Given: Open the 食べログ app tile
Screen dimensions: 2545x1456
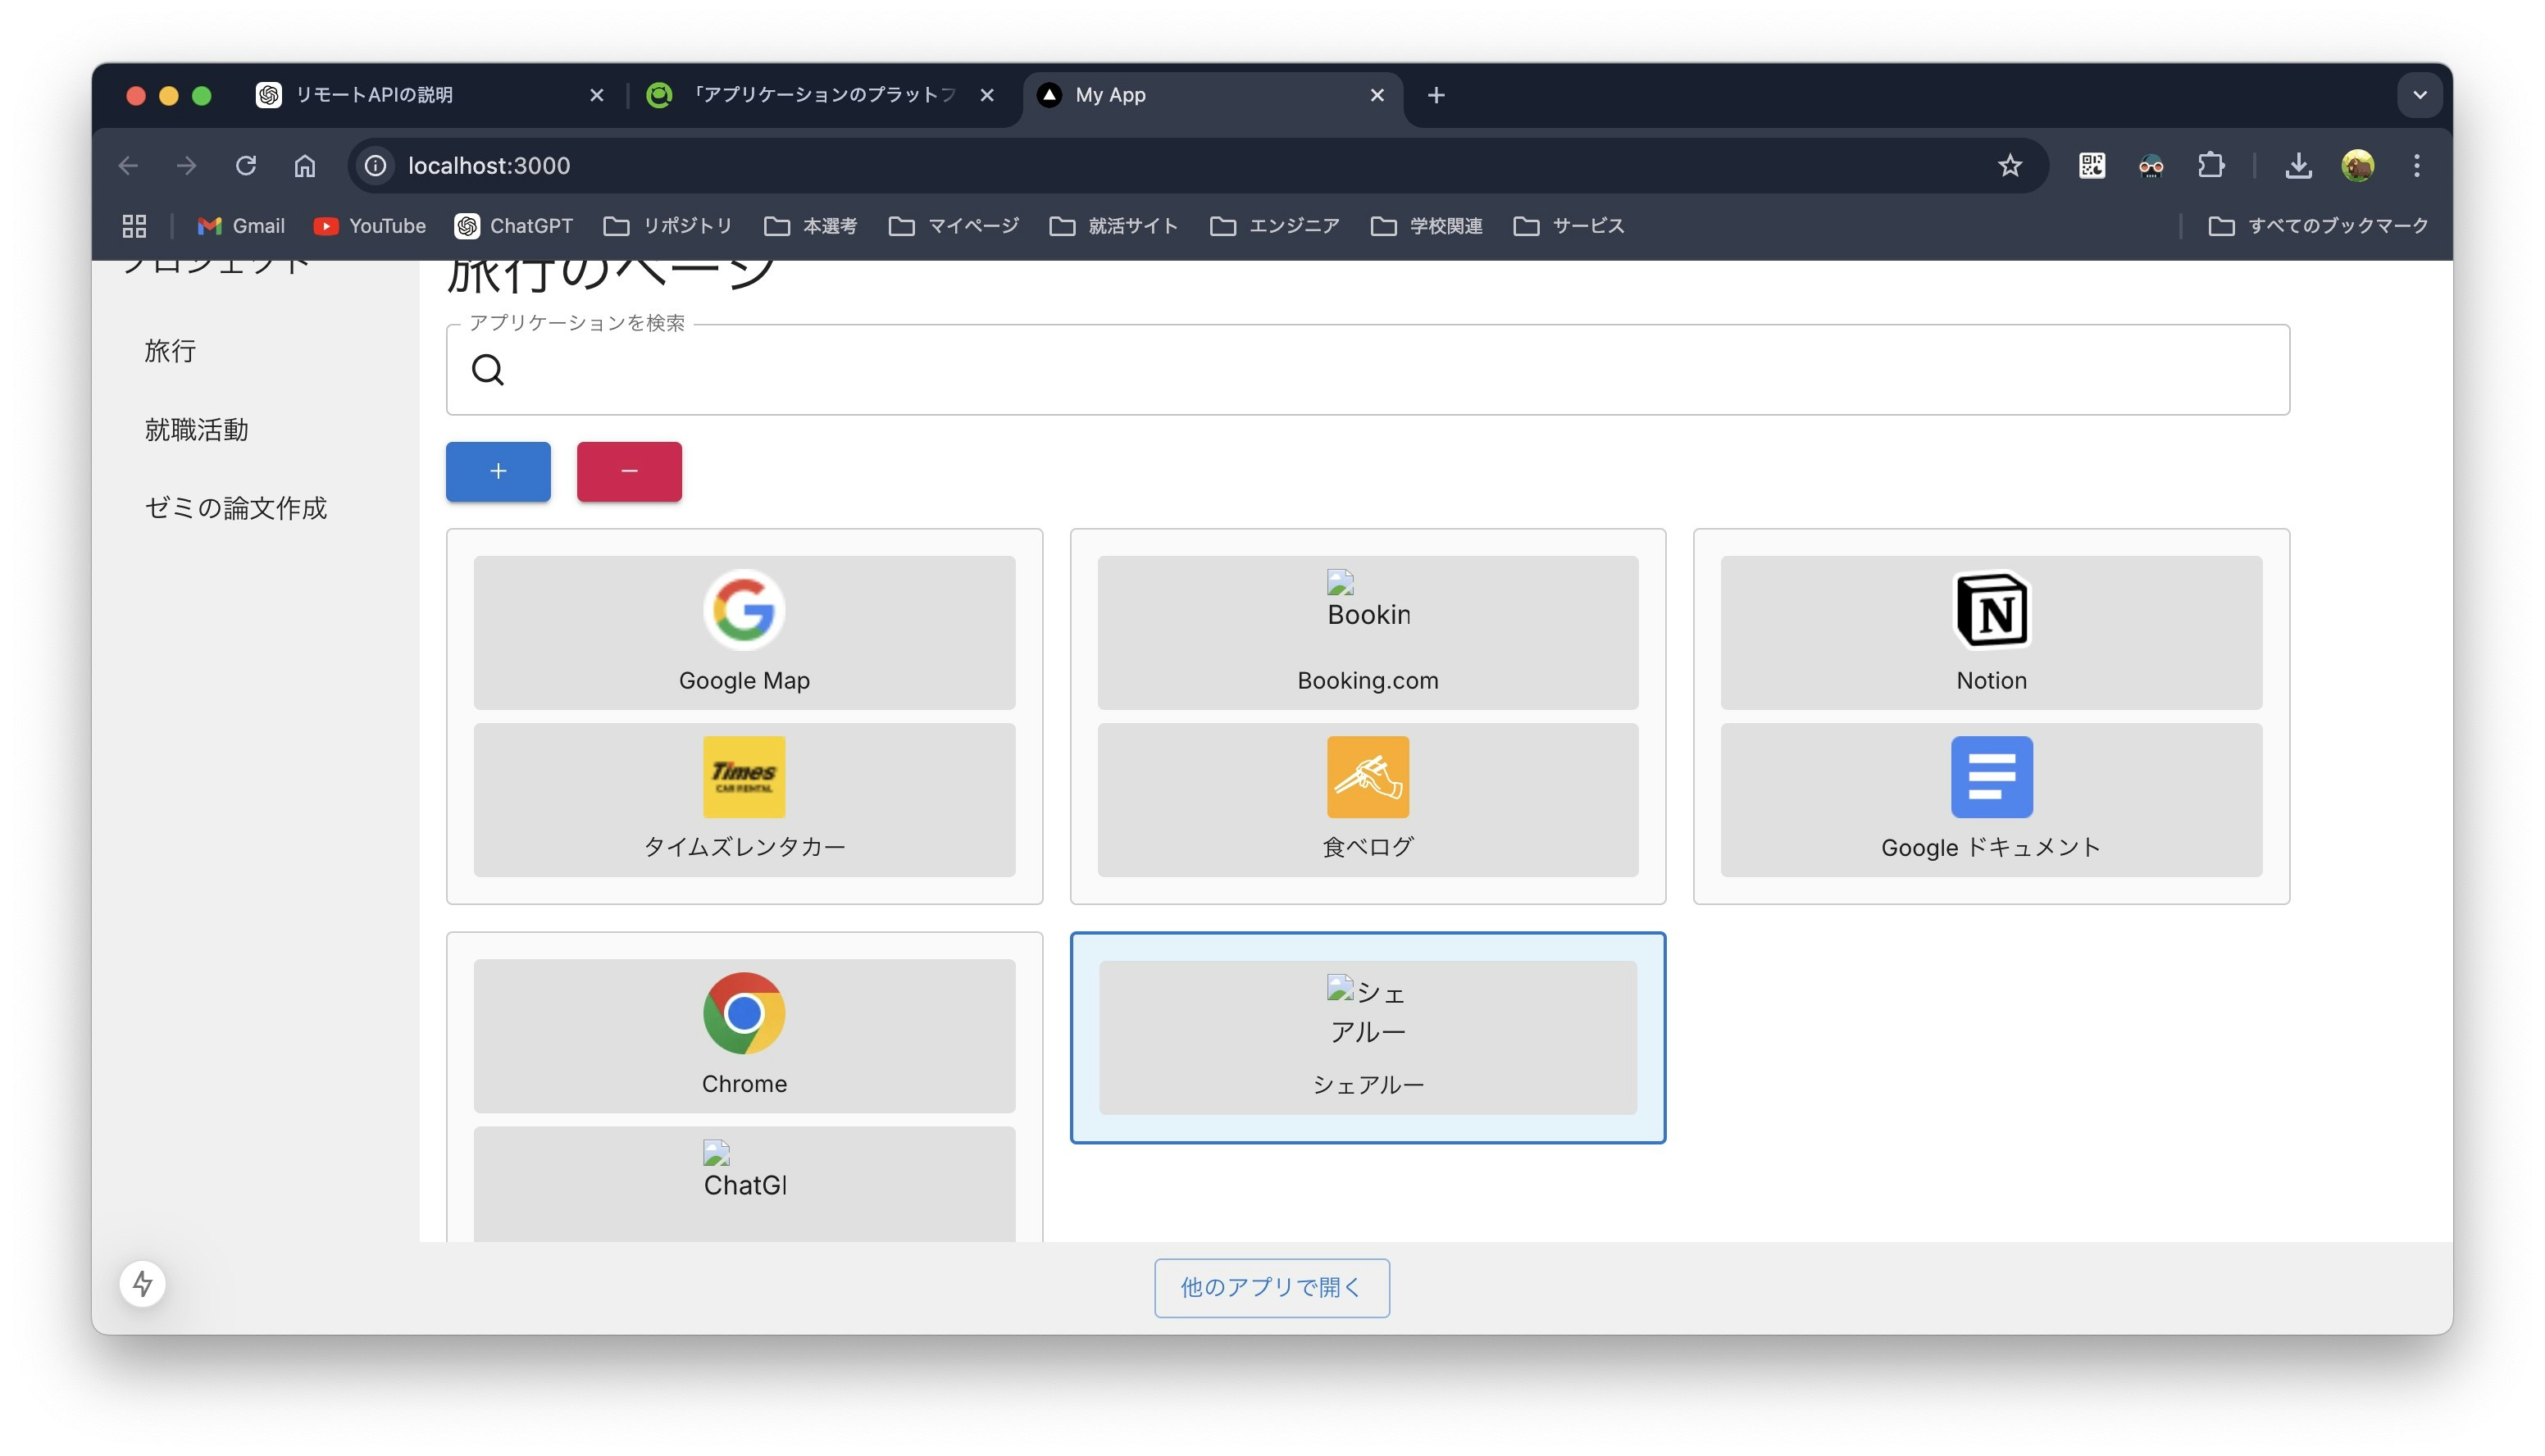Looking at the screenshot, I should [x=1367, y=799].
